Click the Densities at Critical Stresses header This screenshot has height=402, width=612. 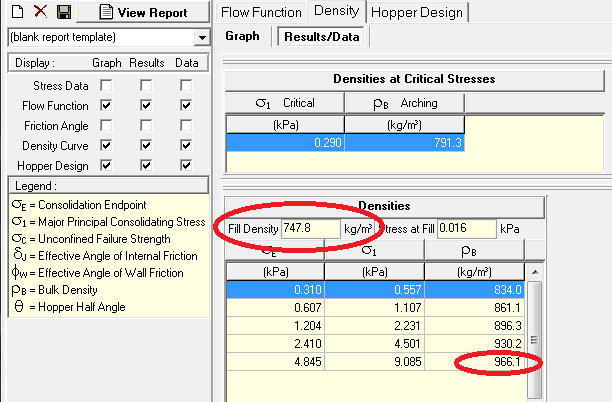pos(414,79)
